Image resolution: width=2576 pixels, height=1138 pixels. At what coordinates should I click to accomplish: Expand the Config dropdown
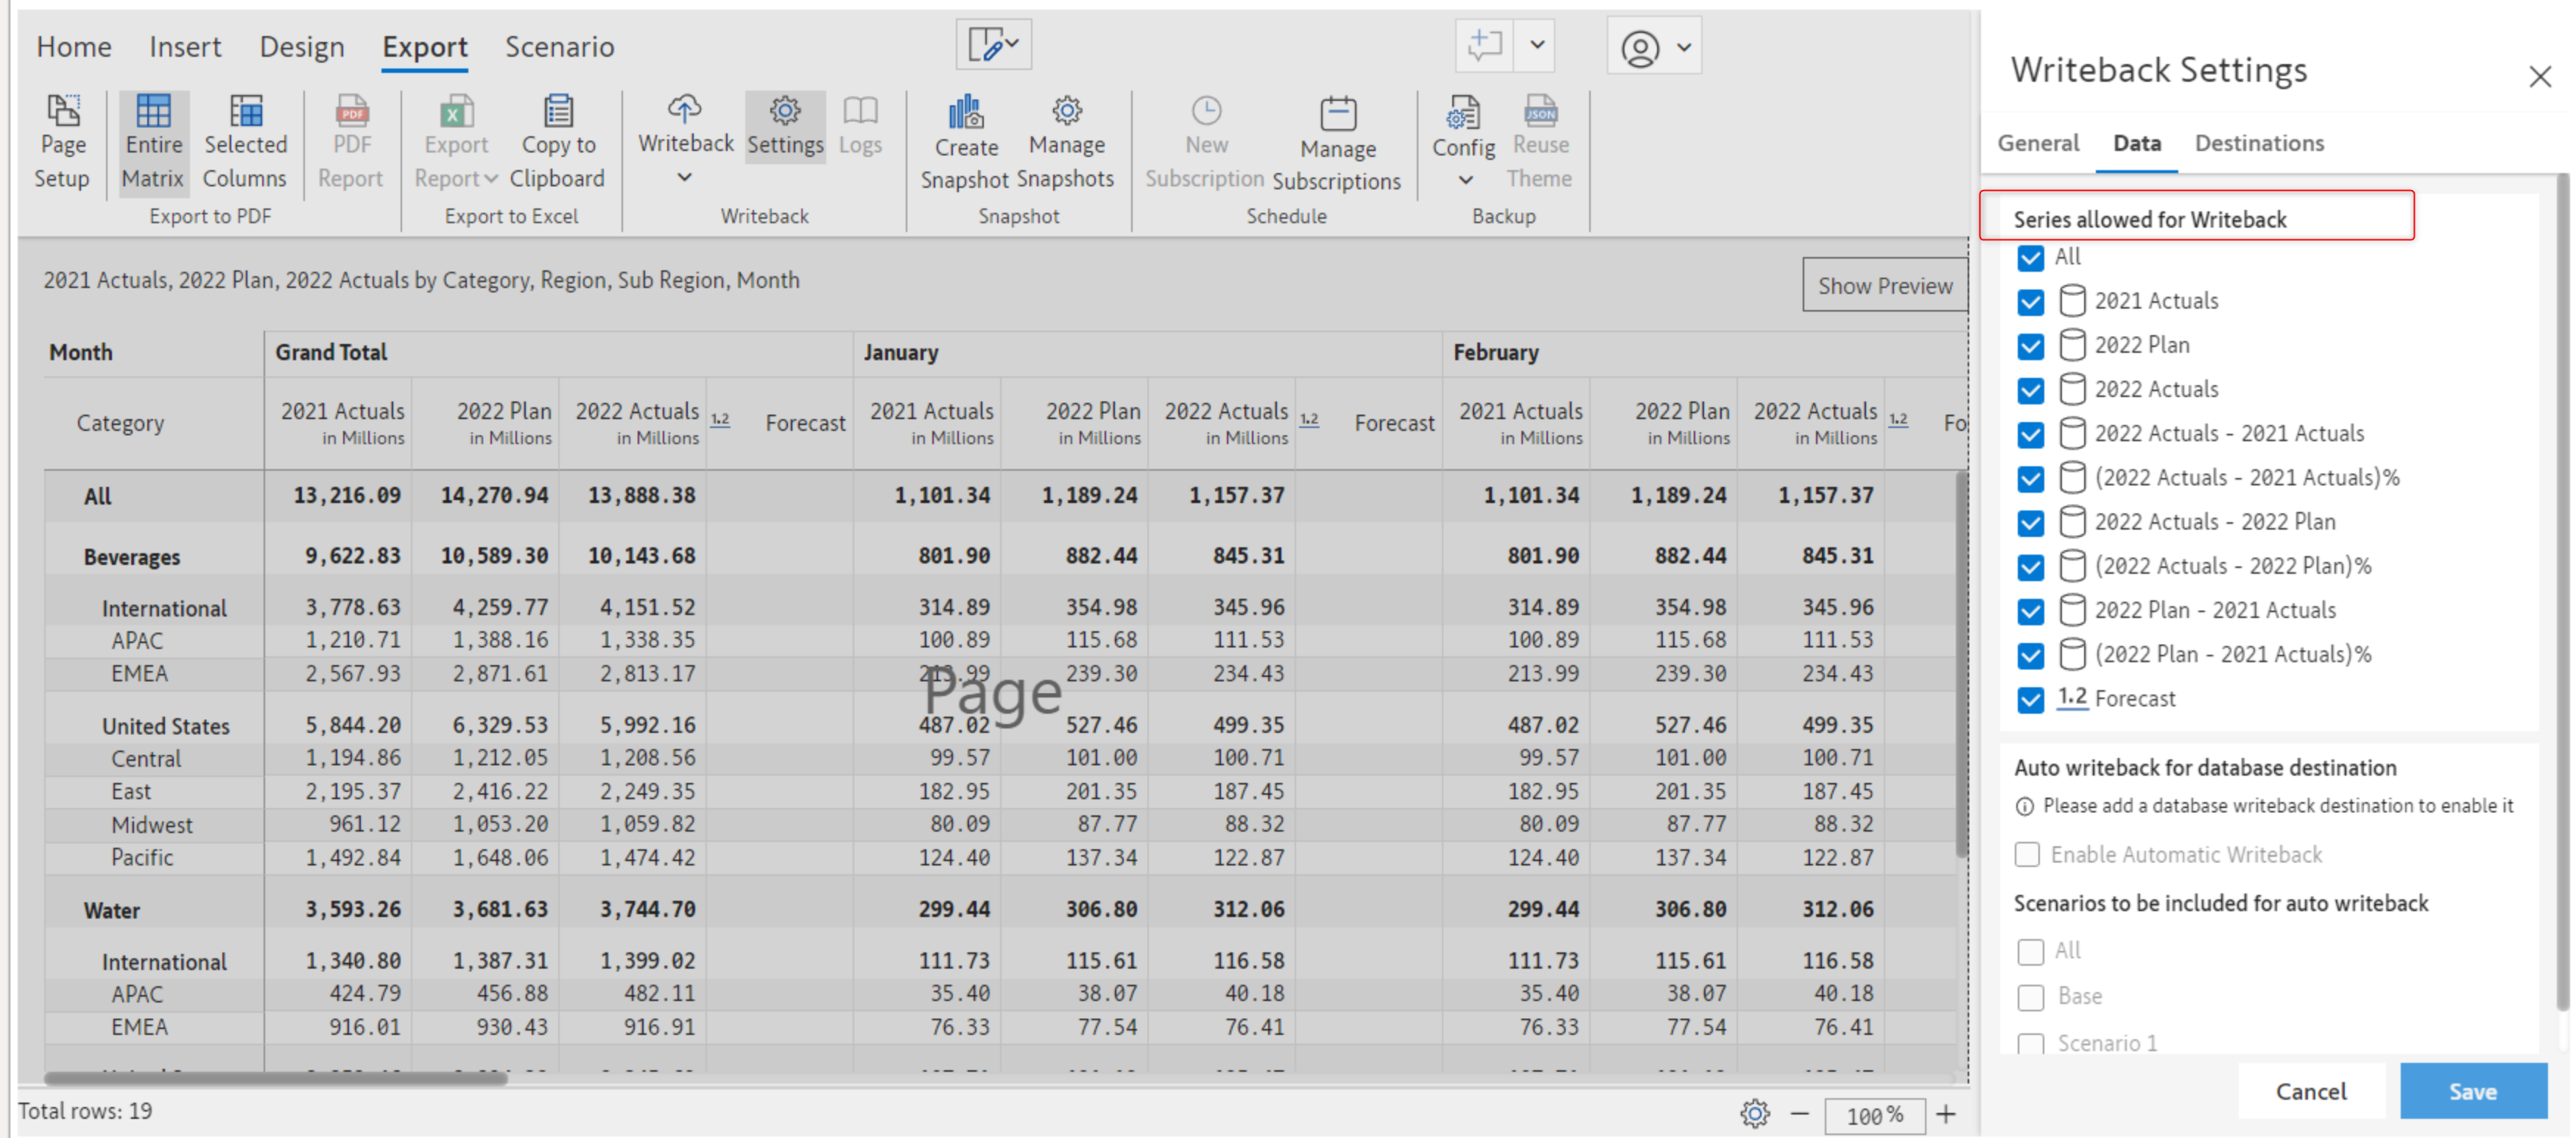[1465, 180]
